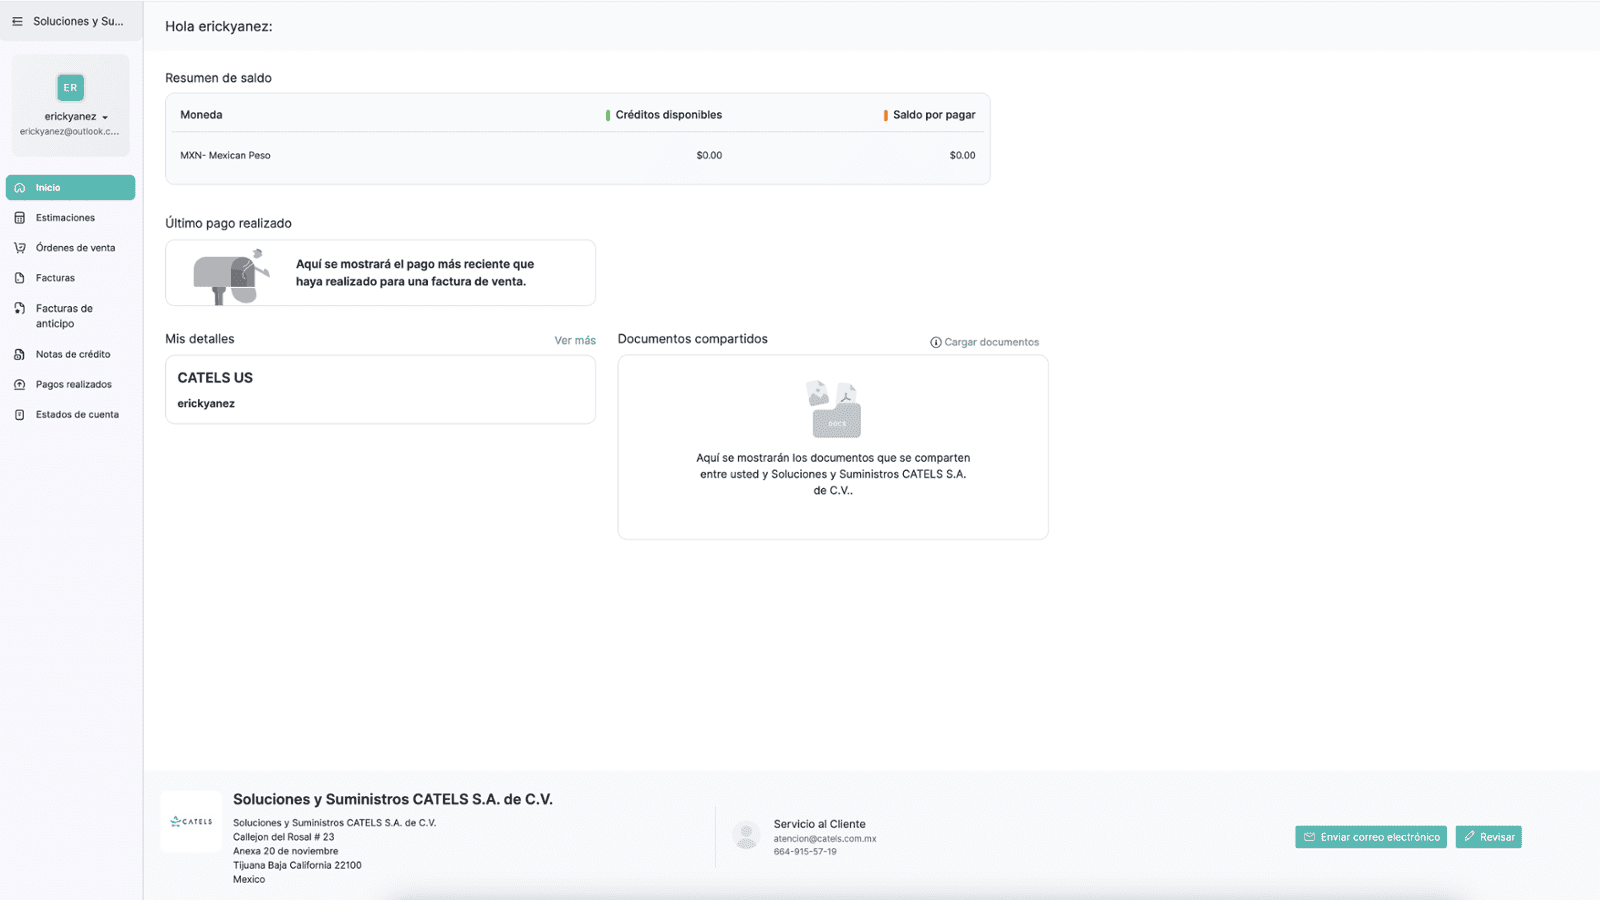Click the ER user avatar

70,87
